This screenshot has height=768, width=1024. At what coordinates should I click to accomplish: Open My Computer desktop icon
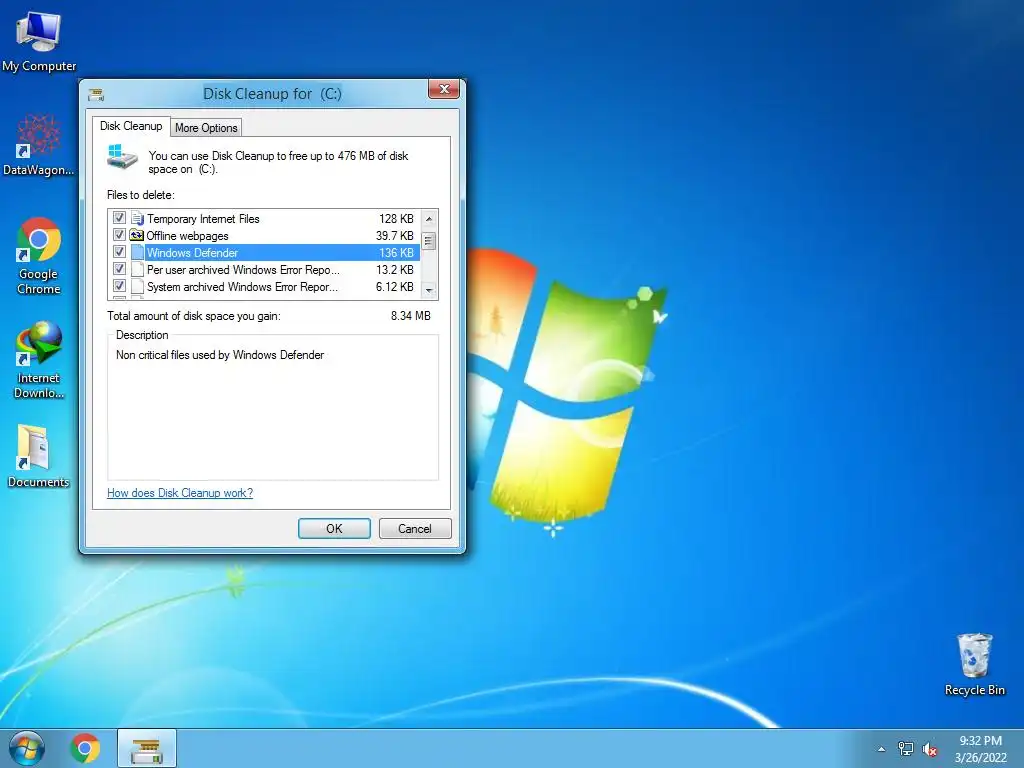pos(39,42)
